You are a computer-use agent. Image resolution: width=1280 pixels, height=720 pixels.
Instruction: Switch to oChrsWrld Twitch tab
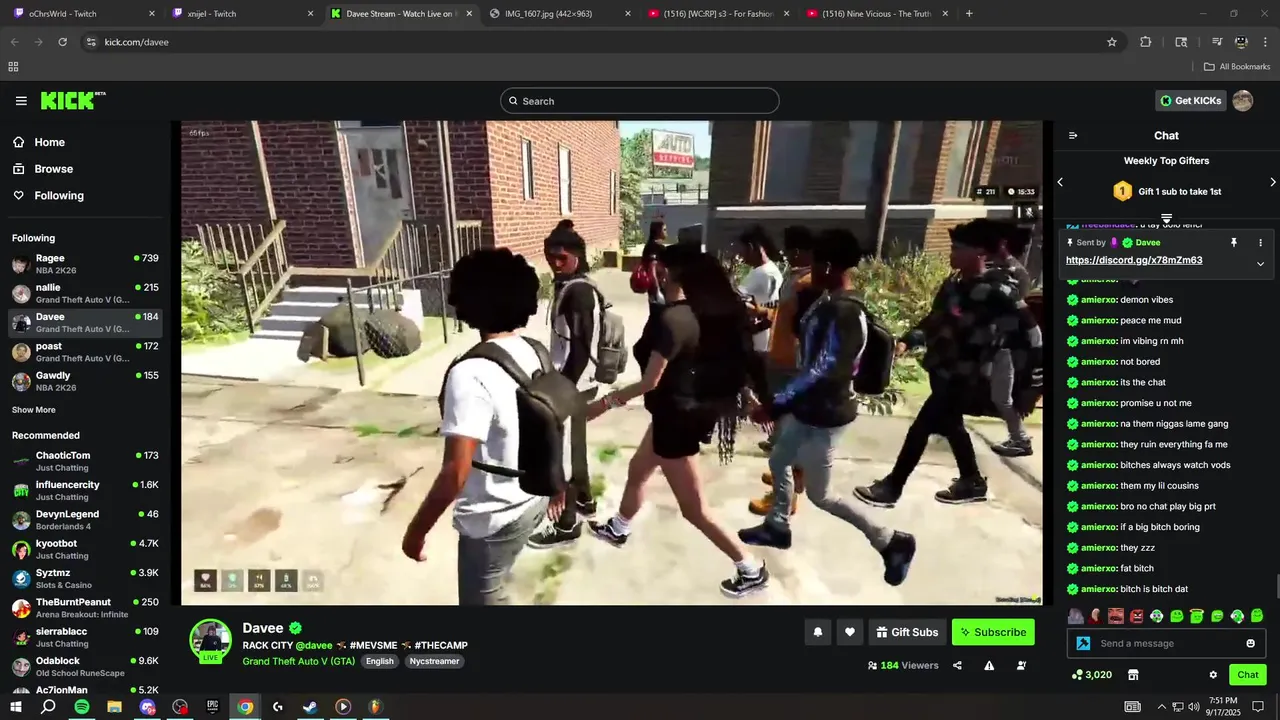click(84, 14)
